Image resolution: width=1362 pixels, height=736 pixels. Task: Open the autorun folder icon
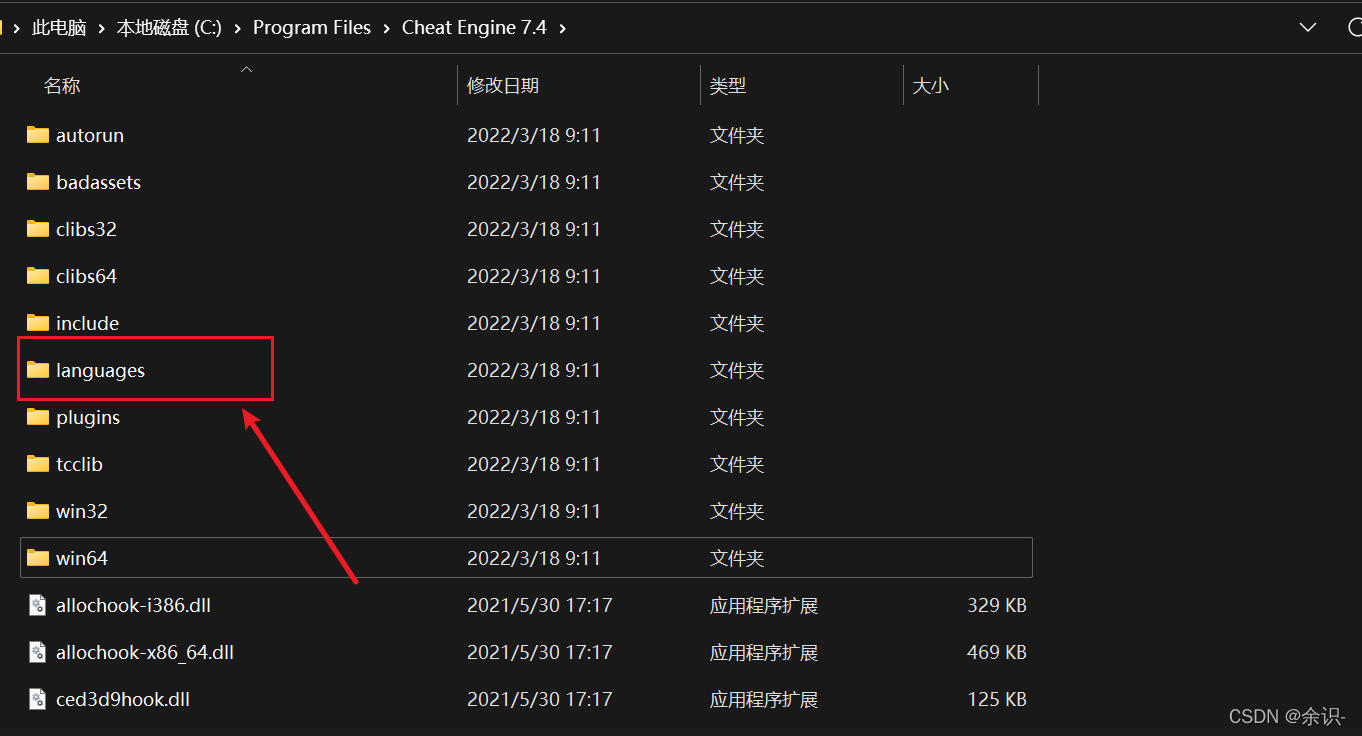[x=38, y=135]
